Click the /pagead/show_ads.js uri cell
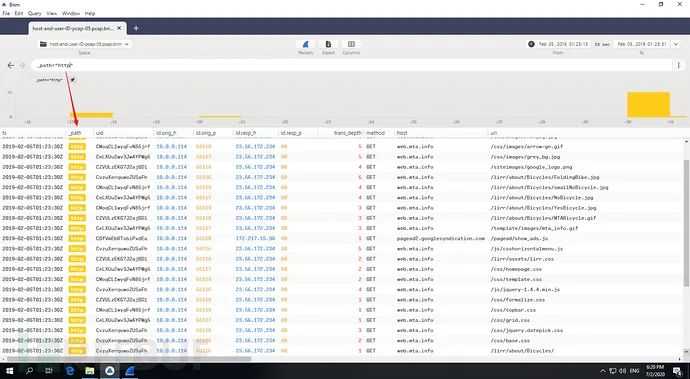Image resolution: width=690 pixels, height=379 pixels. point(519,239)
